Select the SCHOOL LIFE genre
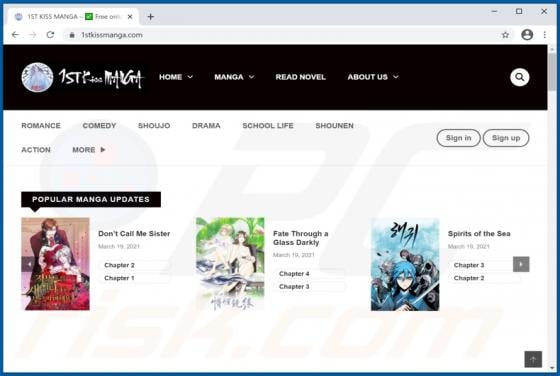The width and height of the screenshot is (560, 376). [268, 125]
